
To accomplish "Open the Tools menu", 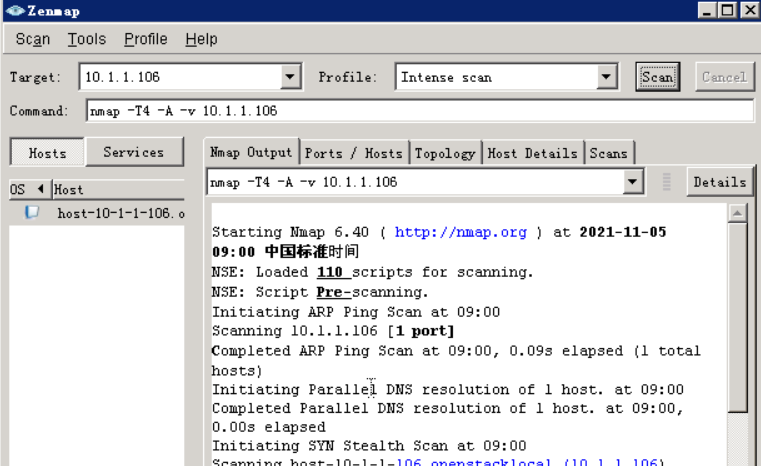I will click(x=86, y=39).
